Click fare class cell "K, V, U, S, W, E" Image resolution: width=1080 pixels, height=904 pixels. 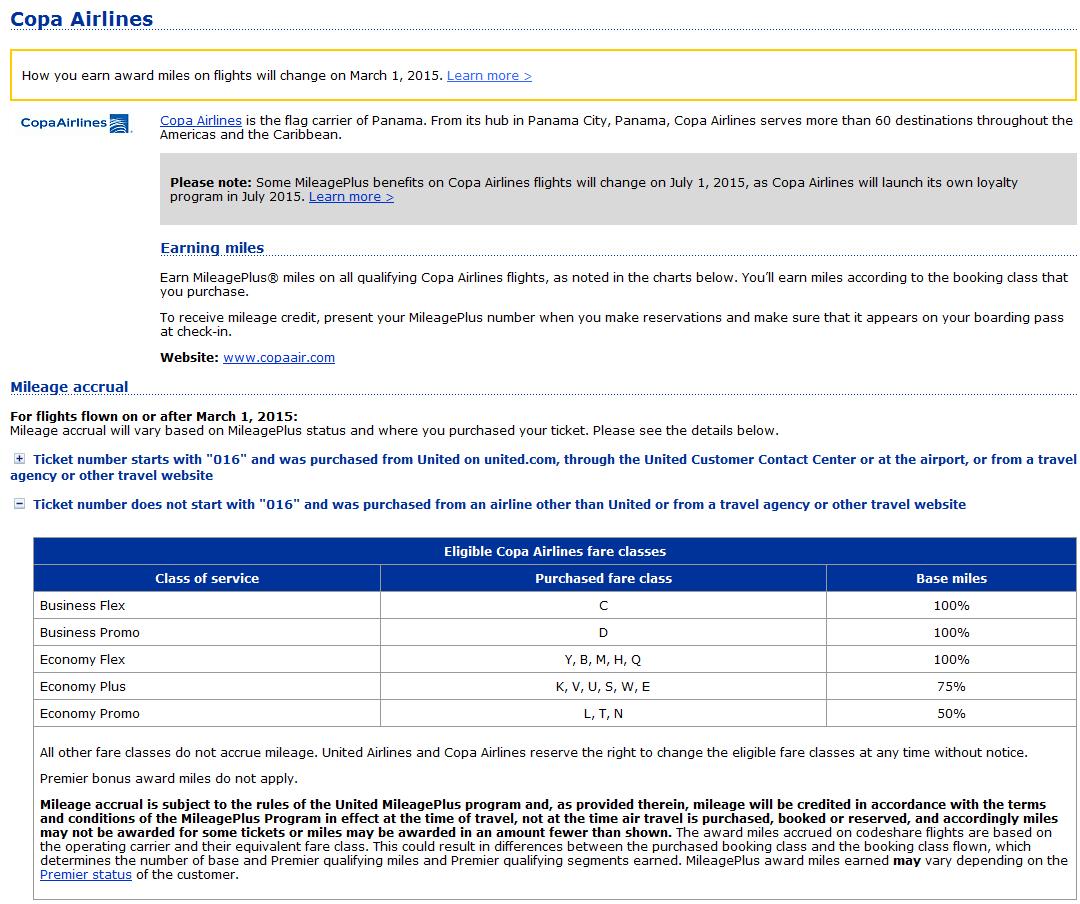point(603,686)
